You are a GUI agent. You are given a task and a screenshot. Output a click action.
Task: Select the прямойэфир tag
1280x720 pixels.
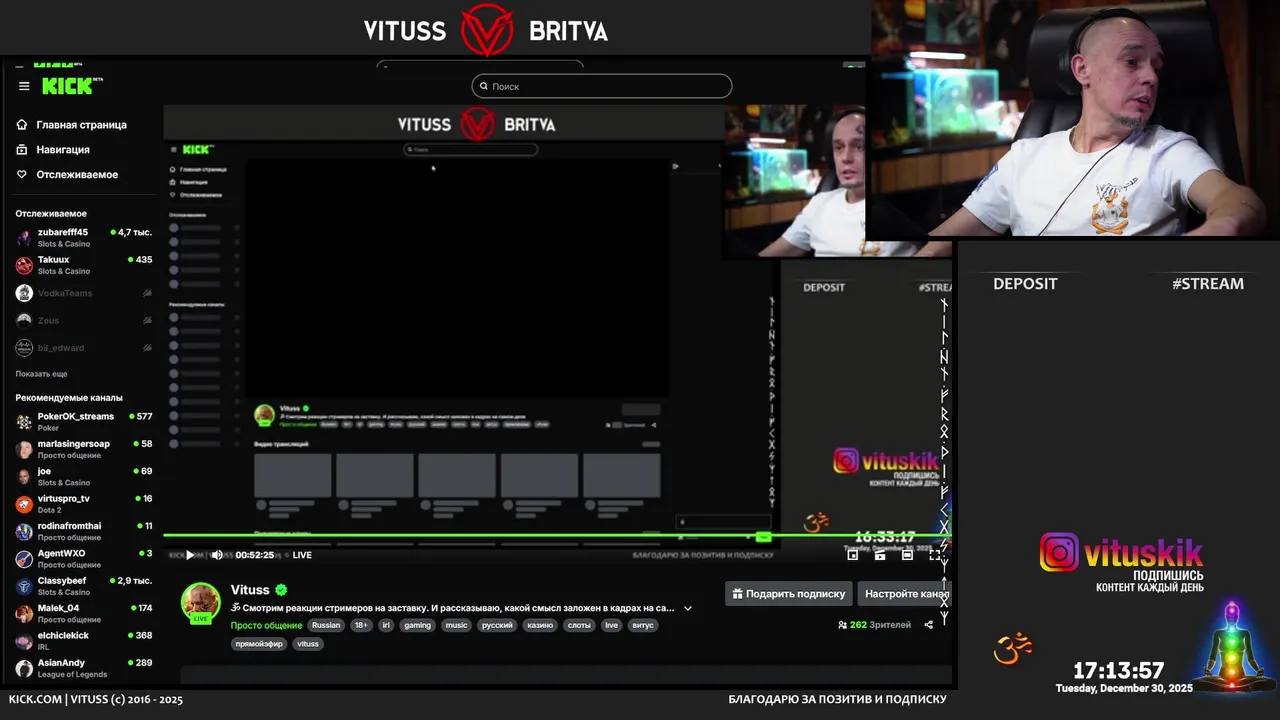pos(259,644)
